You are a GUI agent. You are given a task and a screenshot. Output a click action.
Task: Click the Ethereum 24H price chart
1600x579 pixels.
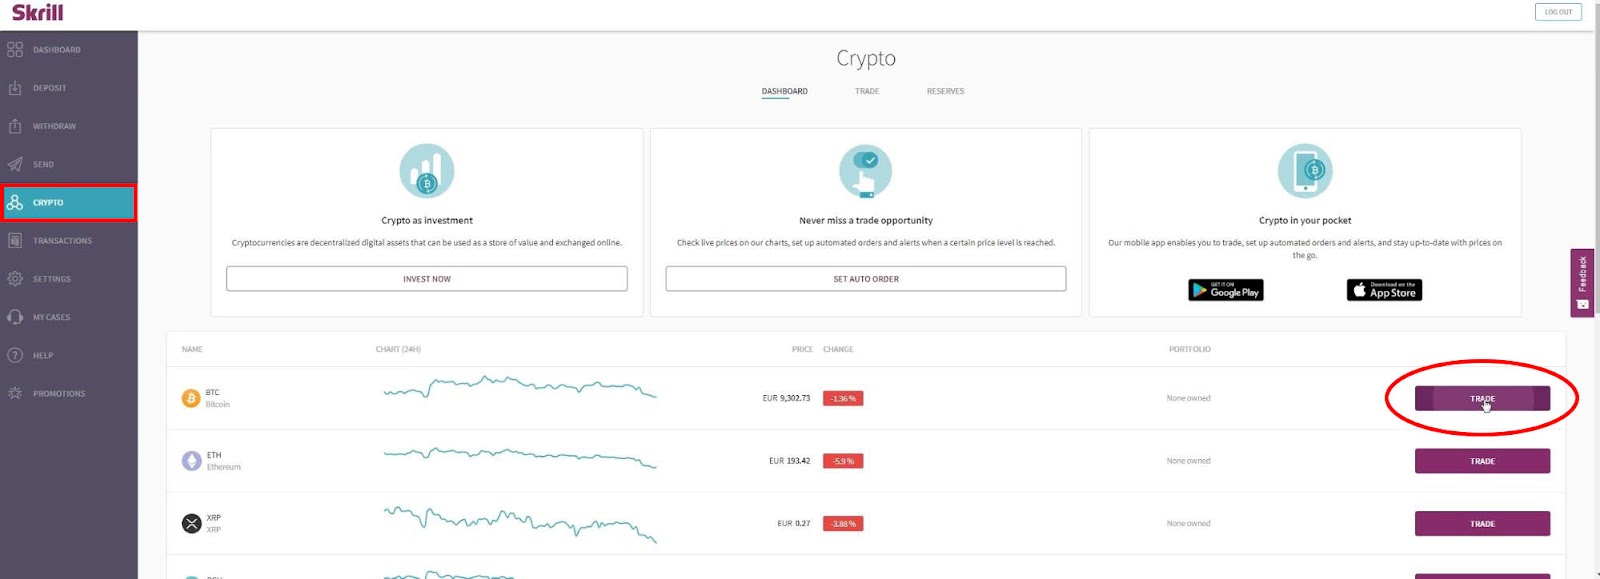[x=520, y=458]
